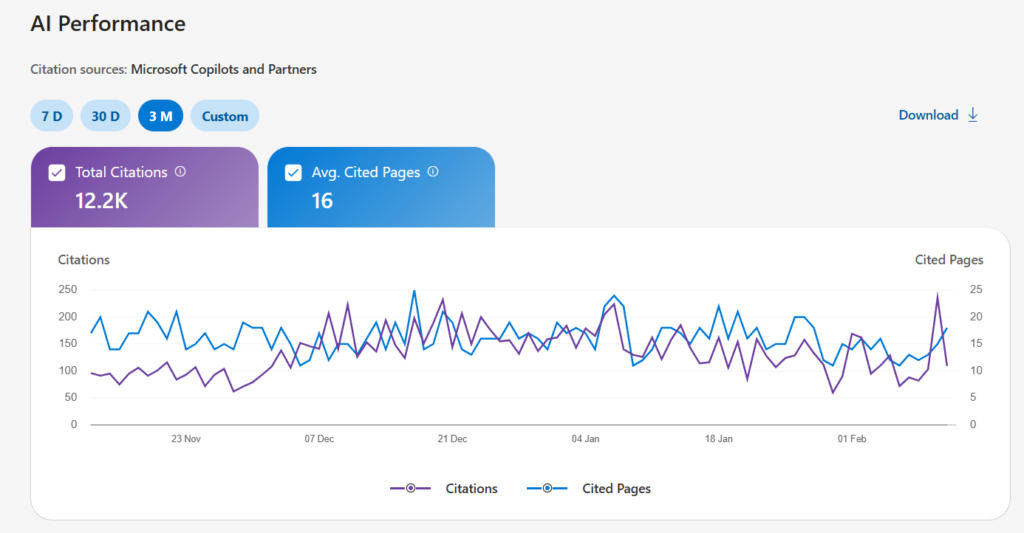
Task: Click Microsoft Copilots and Partners text
Action: pos(223,70)
